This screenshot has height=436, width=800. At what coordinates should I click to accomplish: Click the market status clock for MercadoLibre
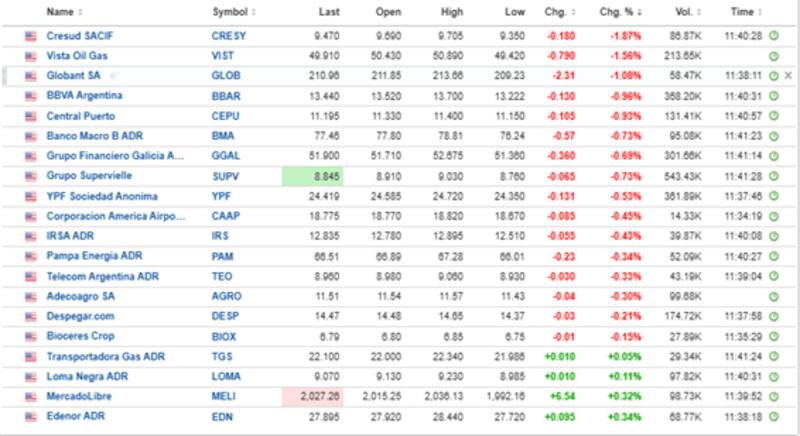pyautogui.click(x=773, y=397)
